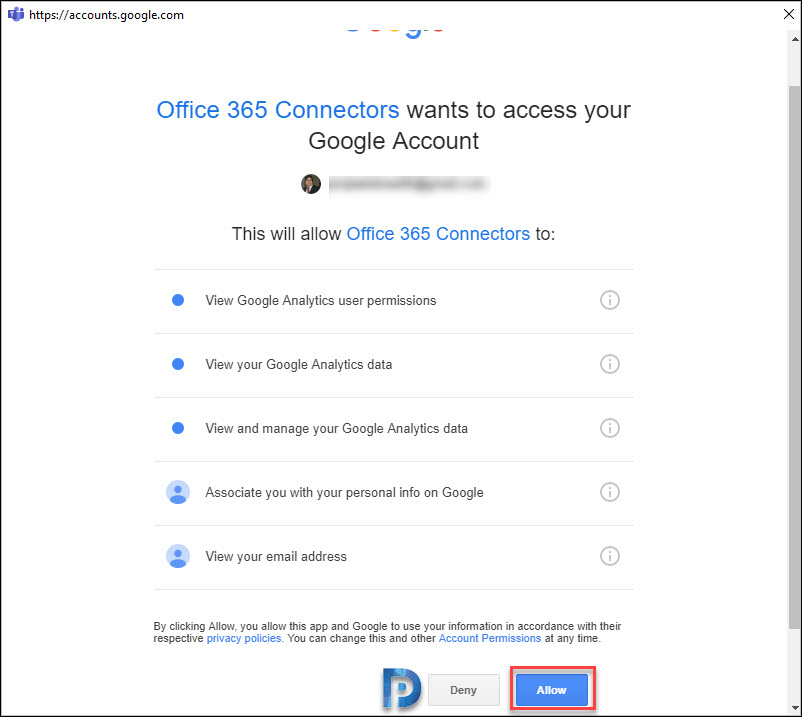
Task: Click the scrollbar up arrow
Action: (x=795, y=39)
